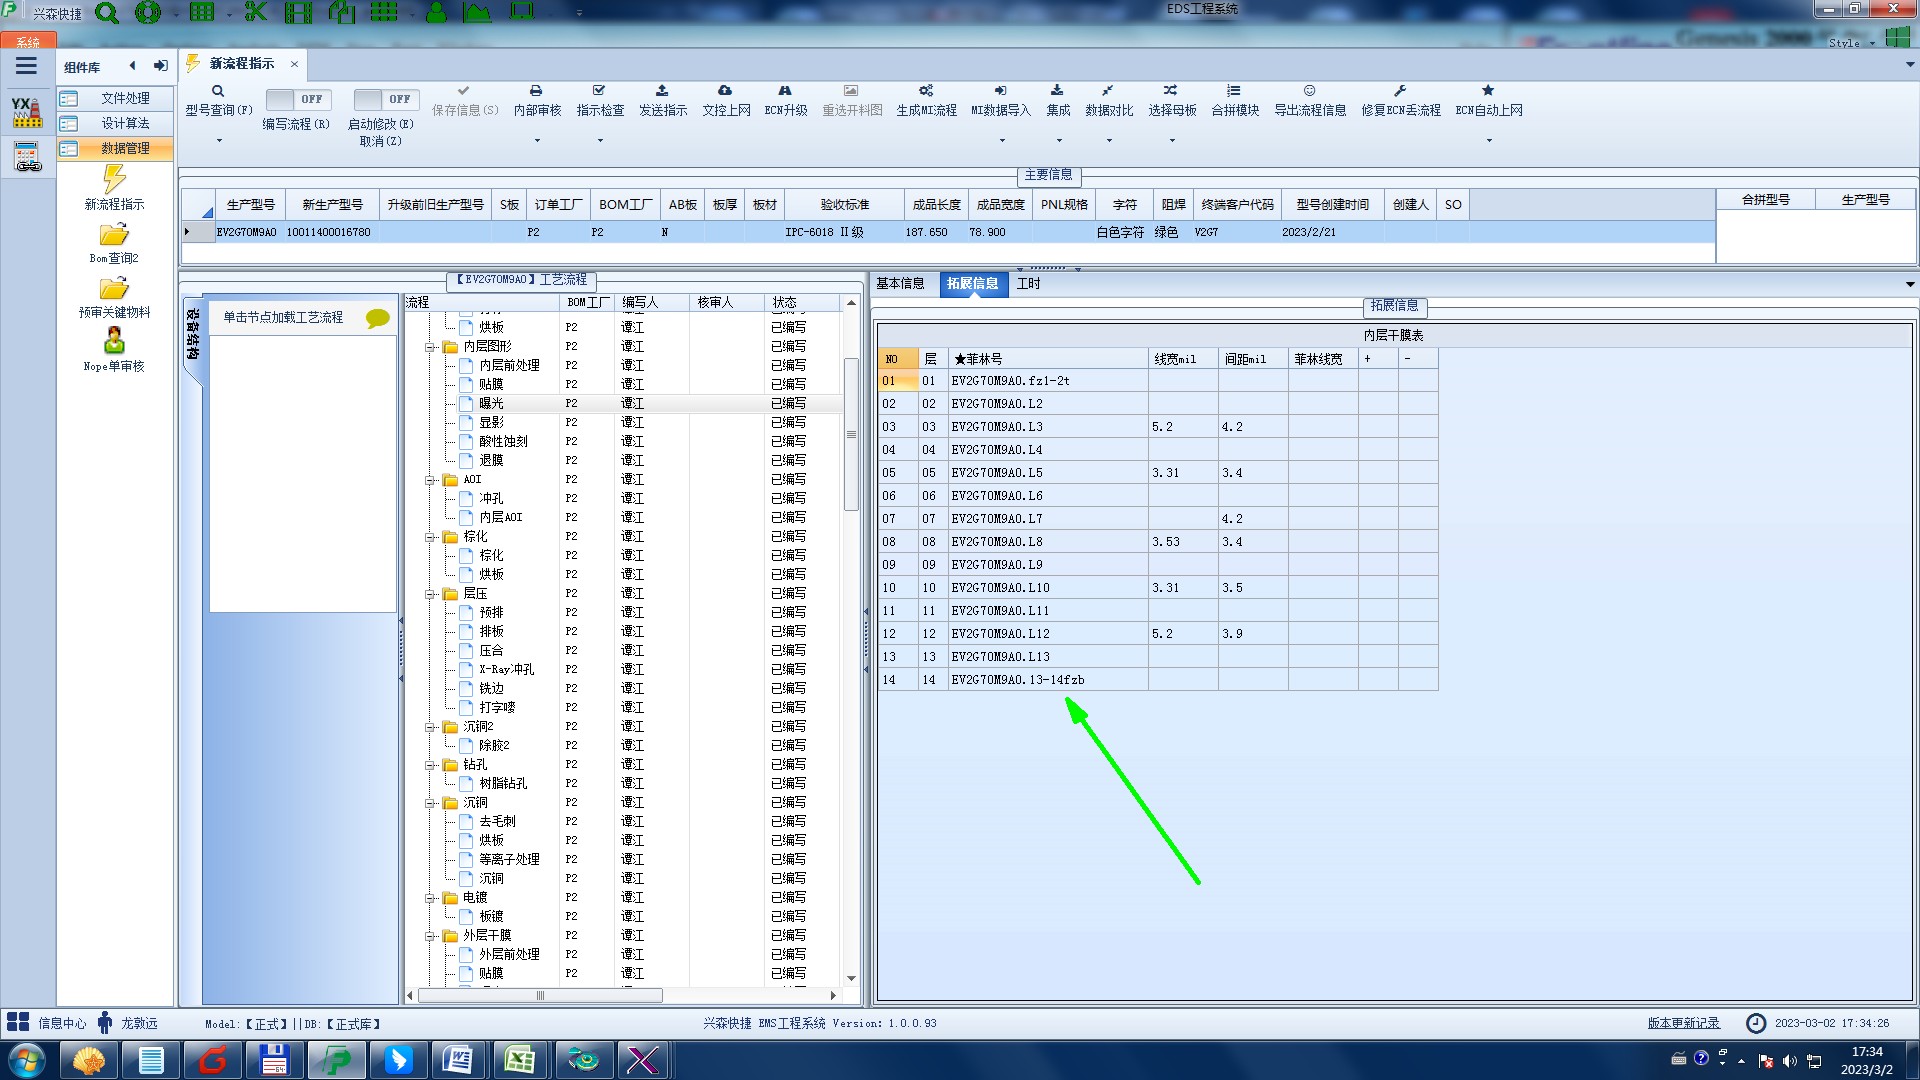Select 数据管理 in the component library

pyautogui.click(x=125, y=148)
